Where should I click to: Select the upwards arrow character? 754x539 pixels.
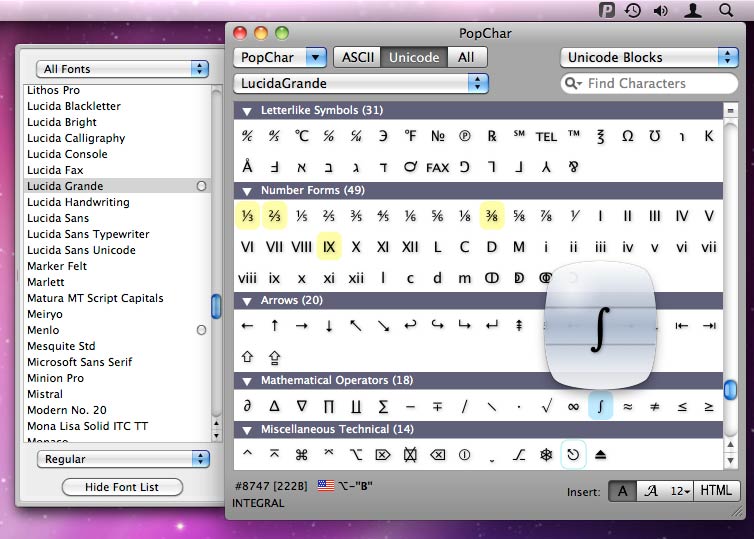pyautogui.click(x=275, y=326)
